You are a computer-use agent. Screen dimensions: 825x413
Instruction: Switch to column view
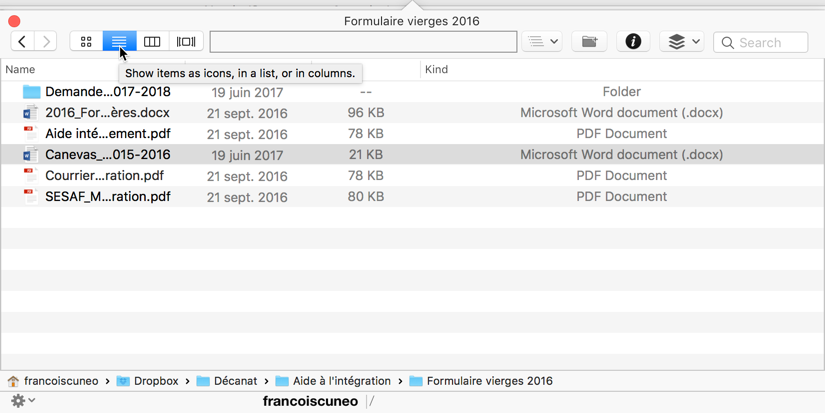click(x=152, y=42)
